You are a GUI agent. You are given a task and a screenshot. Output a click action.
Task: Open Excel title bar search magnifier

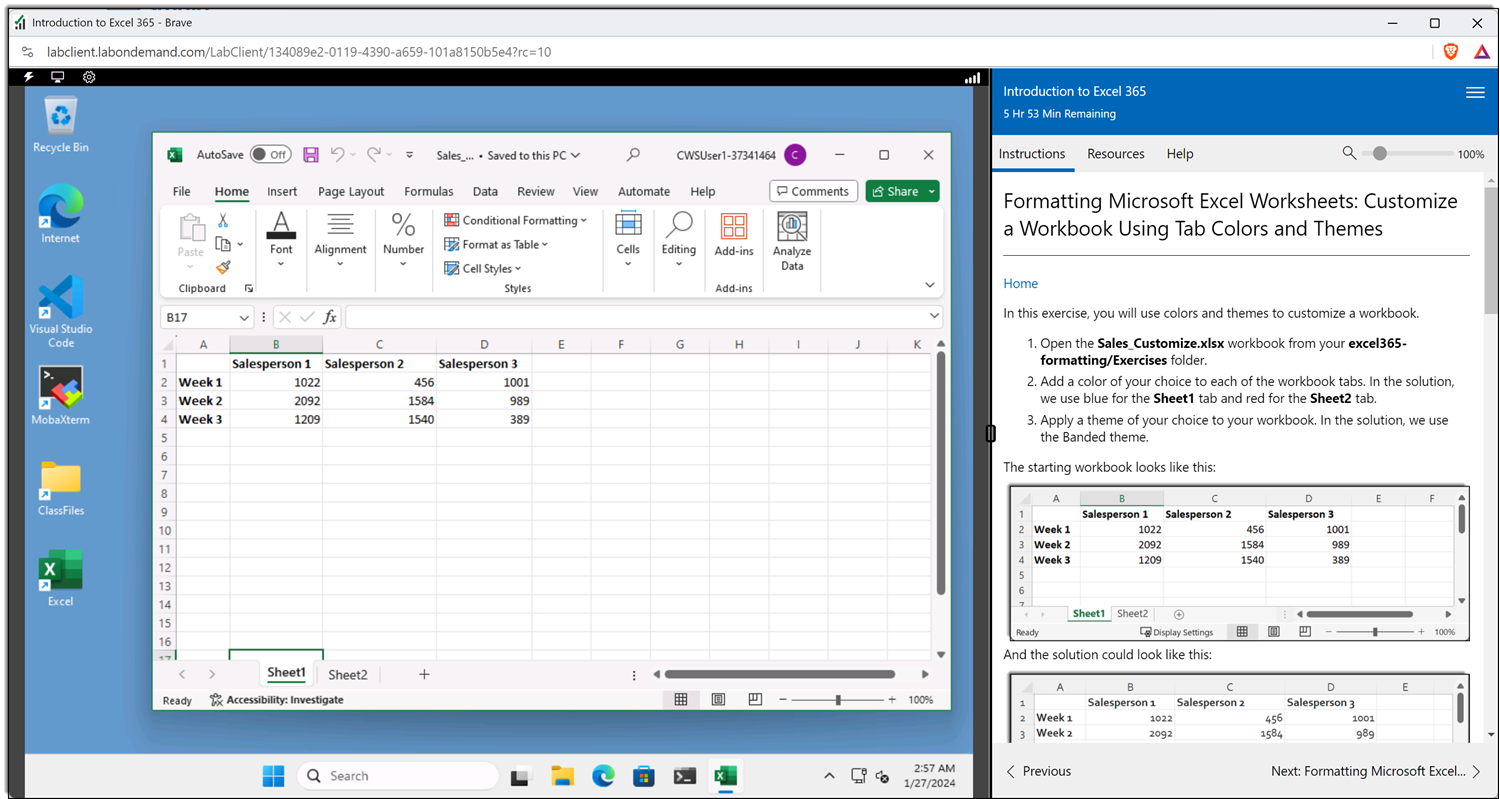[x=633, y=155]
